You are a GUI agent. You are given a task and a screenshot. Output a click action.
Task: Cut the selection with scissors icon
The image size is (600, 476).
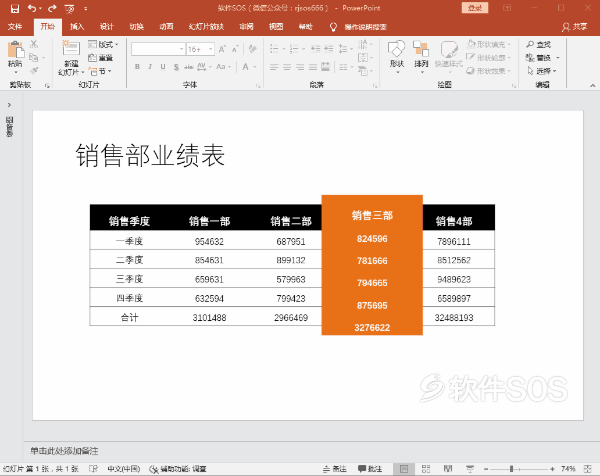tap(34, 44)
